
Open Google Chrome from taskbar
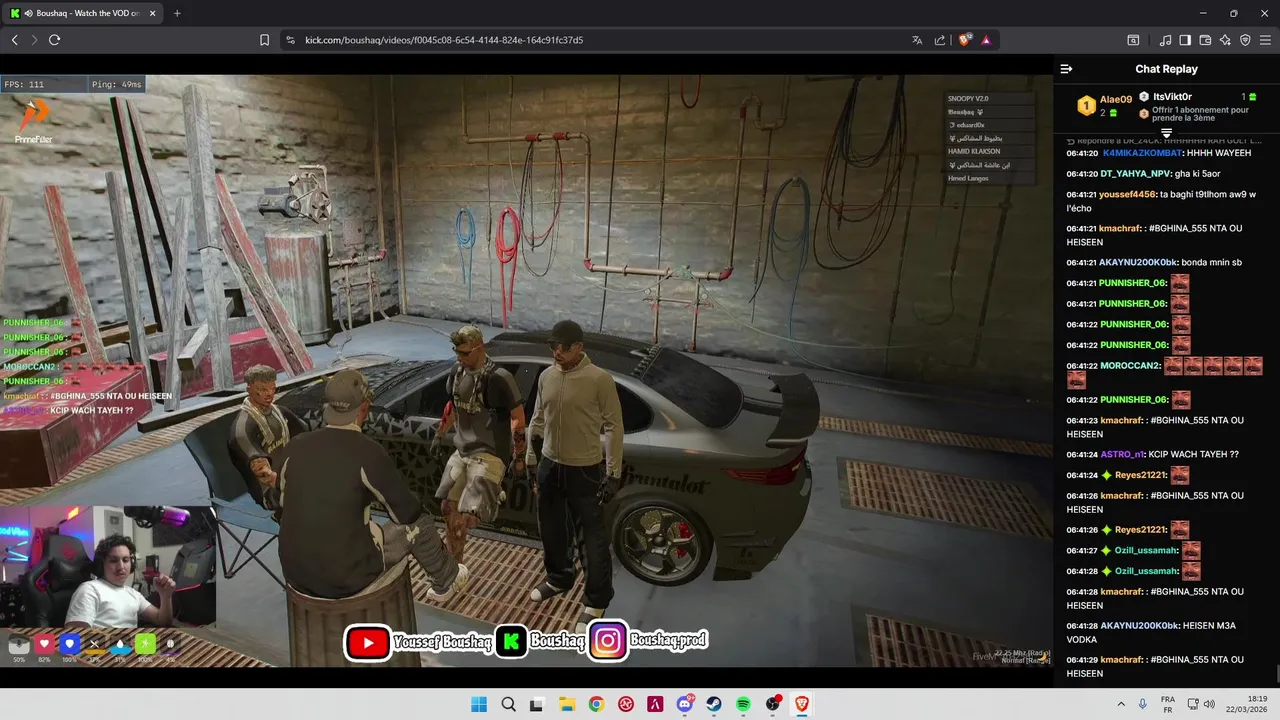click(596, 704)
